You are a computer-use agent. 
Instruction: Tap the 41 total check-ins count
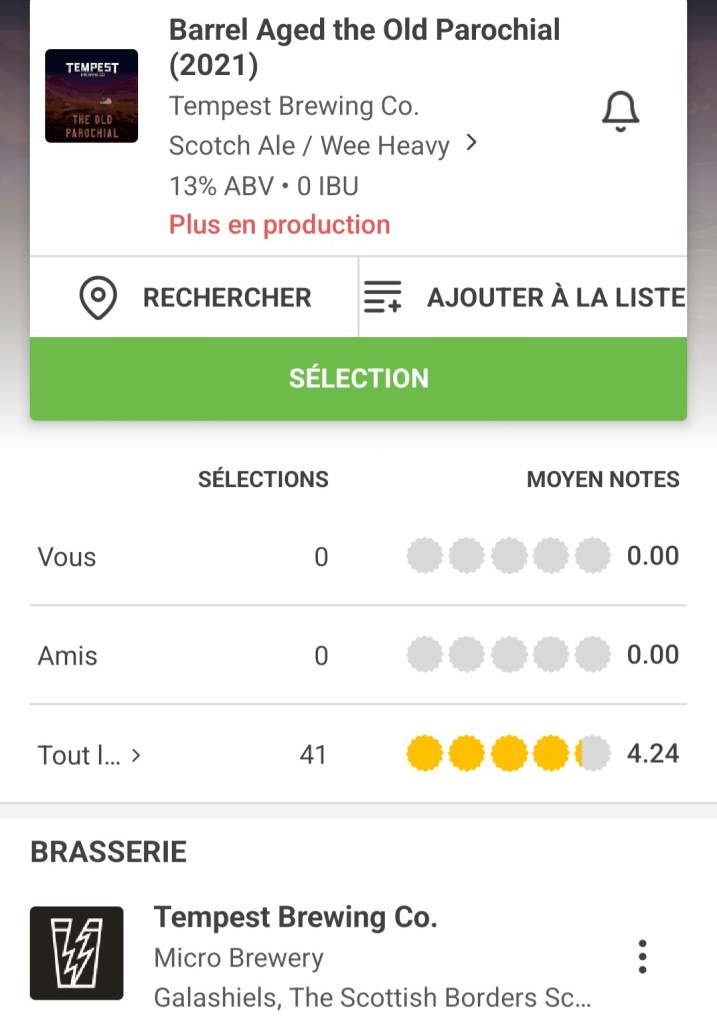313,755
